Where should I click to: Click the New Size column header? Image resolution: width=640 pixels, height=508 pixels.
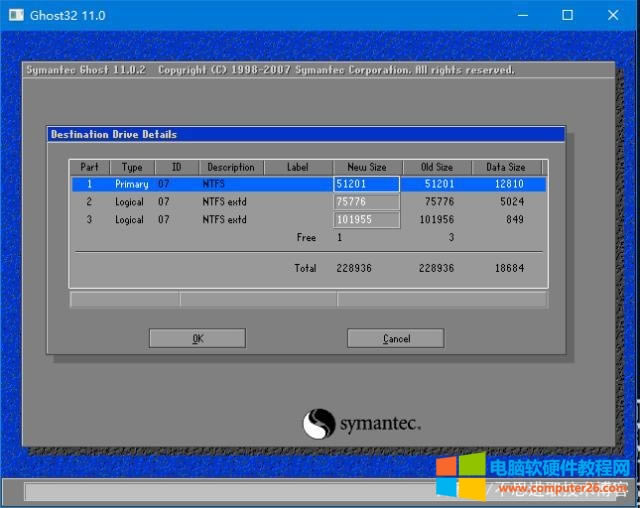(x=367, y=167)
